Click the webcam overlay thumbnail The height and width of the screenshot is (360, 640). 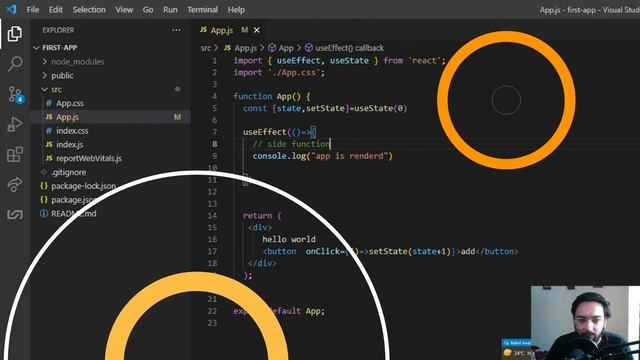point(585,322)
